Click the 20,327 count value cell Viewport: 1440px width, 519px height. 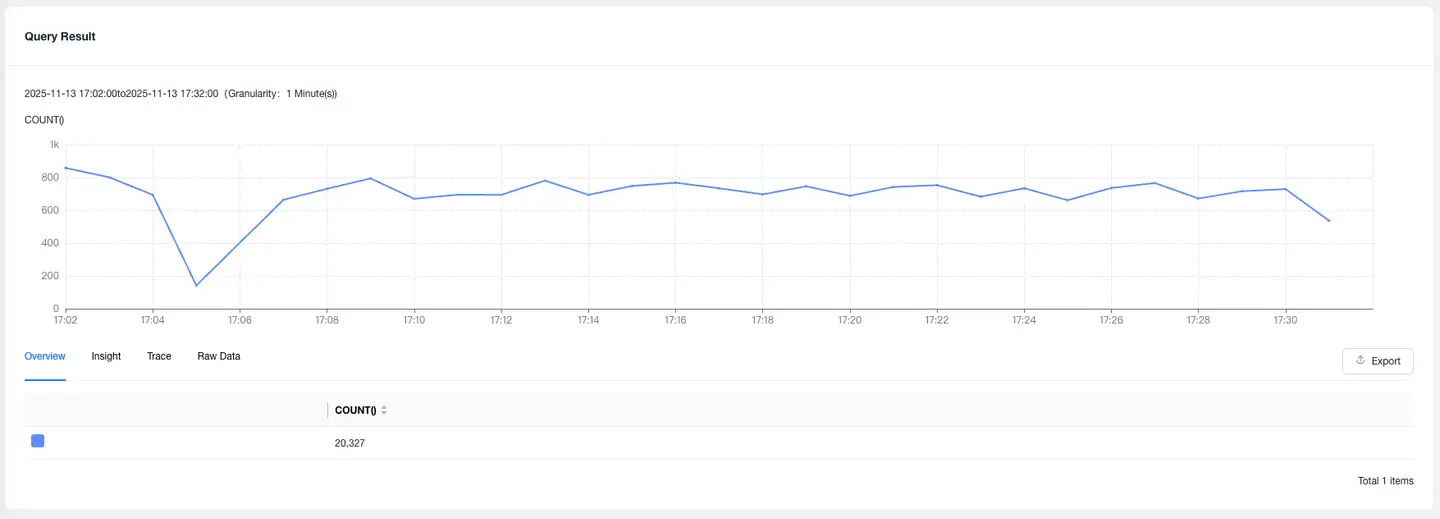350,443
